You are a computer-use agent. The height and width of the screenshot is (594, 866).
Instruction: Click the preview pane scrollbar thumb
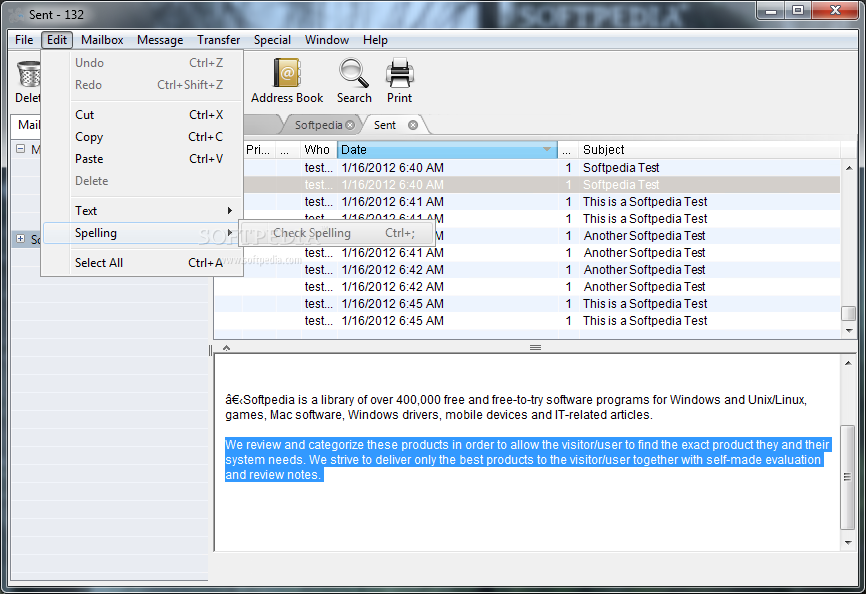(x=848, y=477)
